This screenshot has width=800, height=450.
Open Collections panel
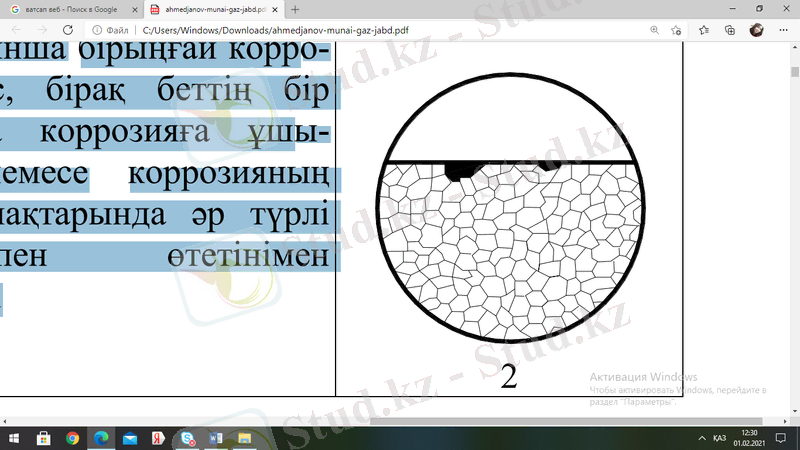pyautogui.click(x=730, y=30)
